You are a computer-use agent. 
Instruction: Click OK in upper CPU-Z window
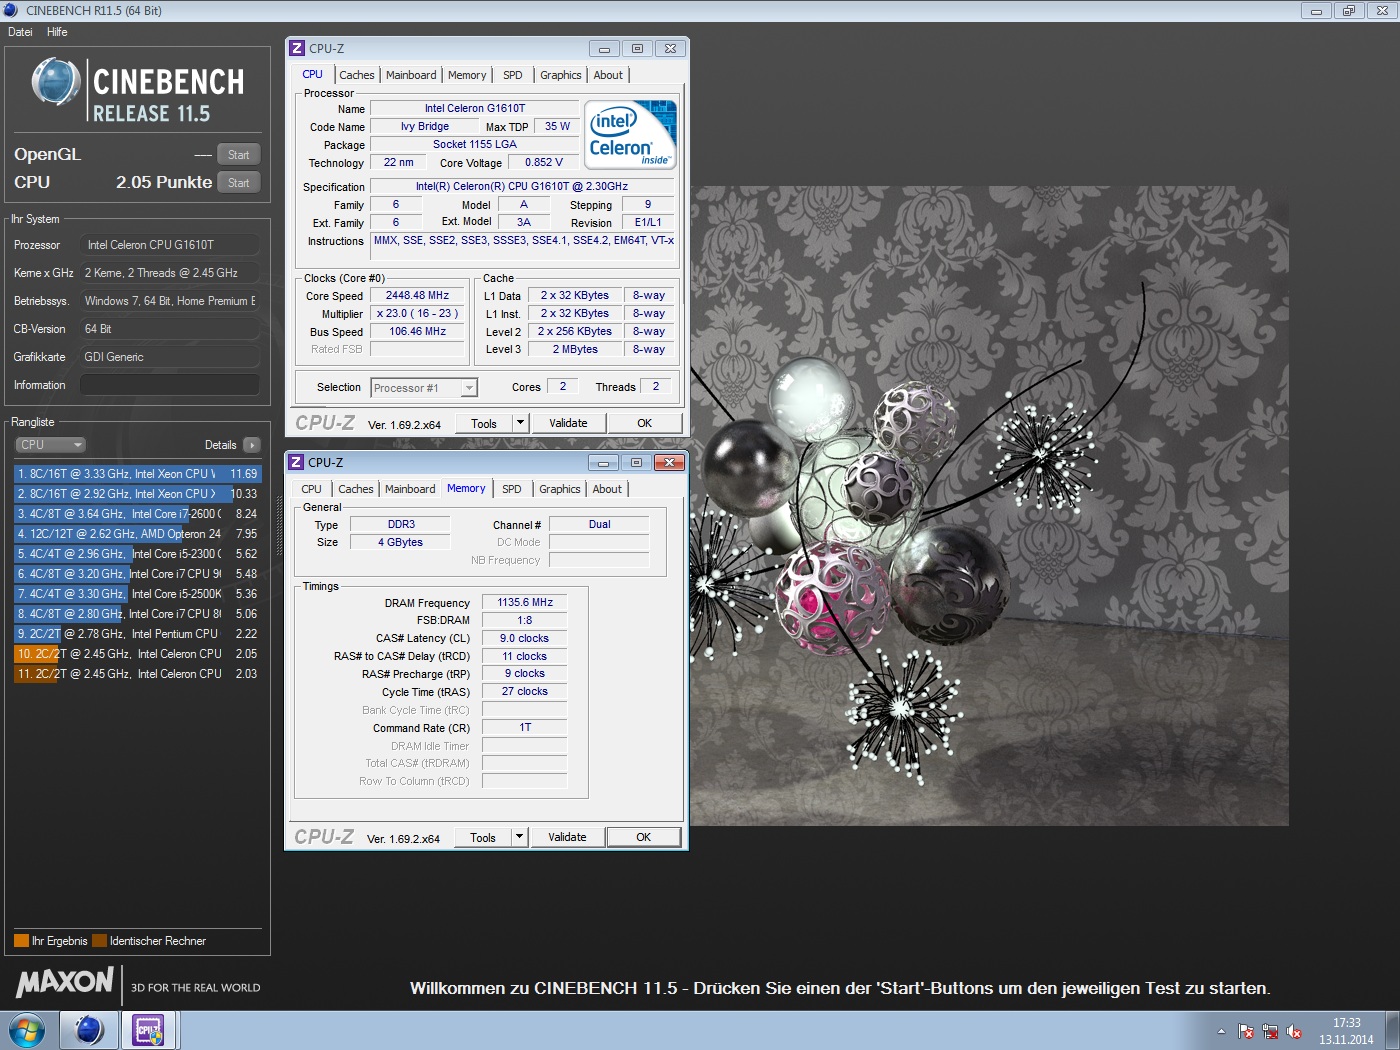click(x=645, y=423)
